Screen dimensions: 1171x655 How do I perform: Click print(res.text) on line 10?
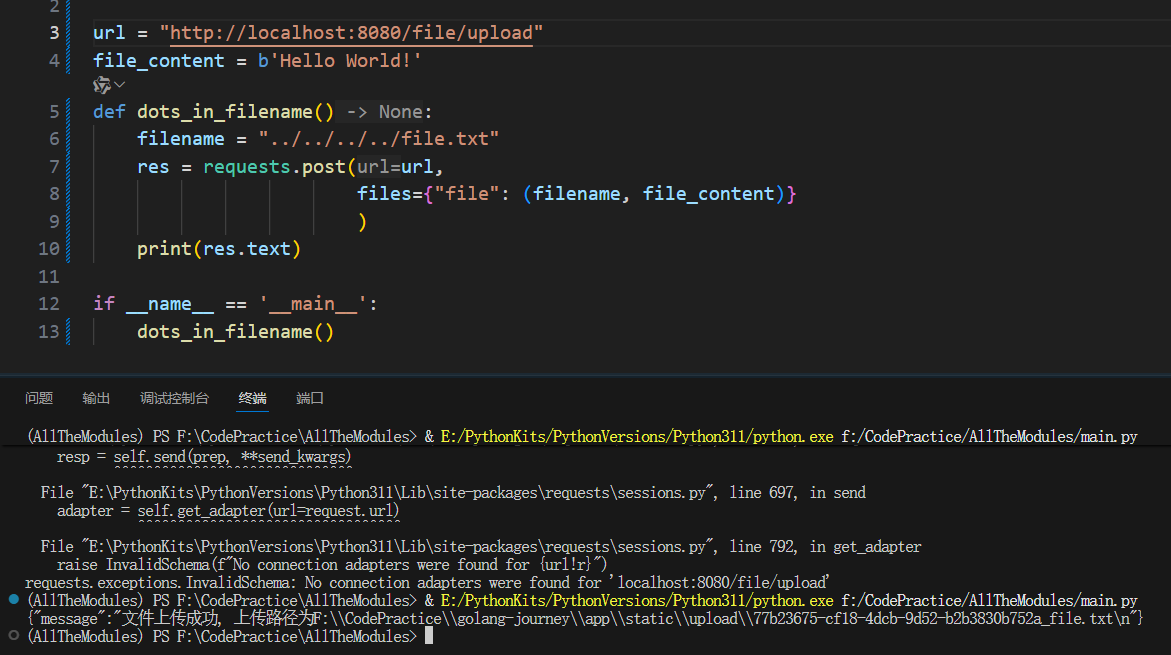coord(219,248)
